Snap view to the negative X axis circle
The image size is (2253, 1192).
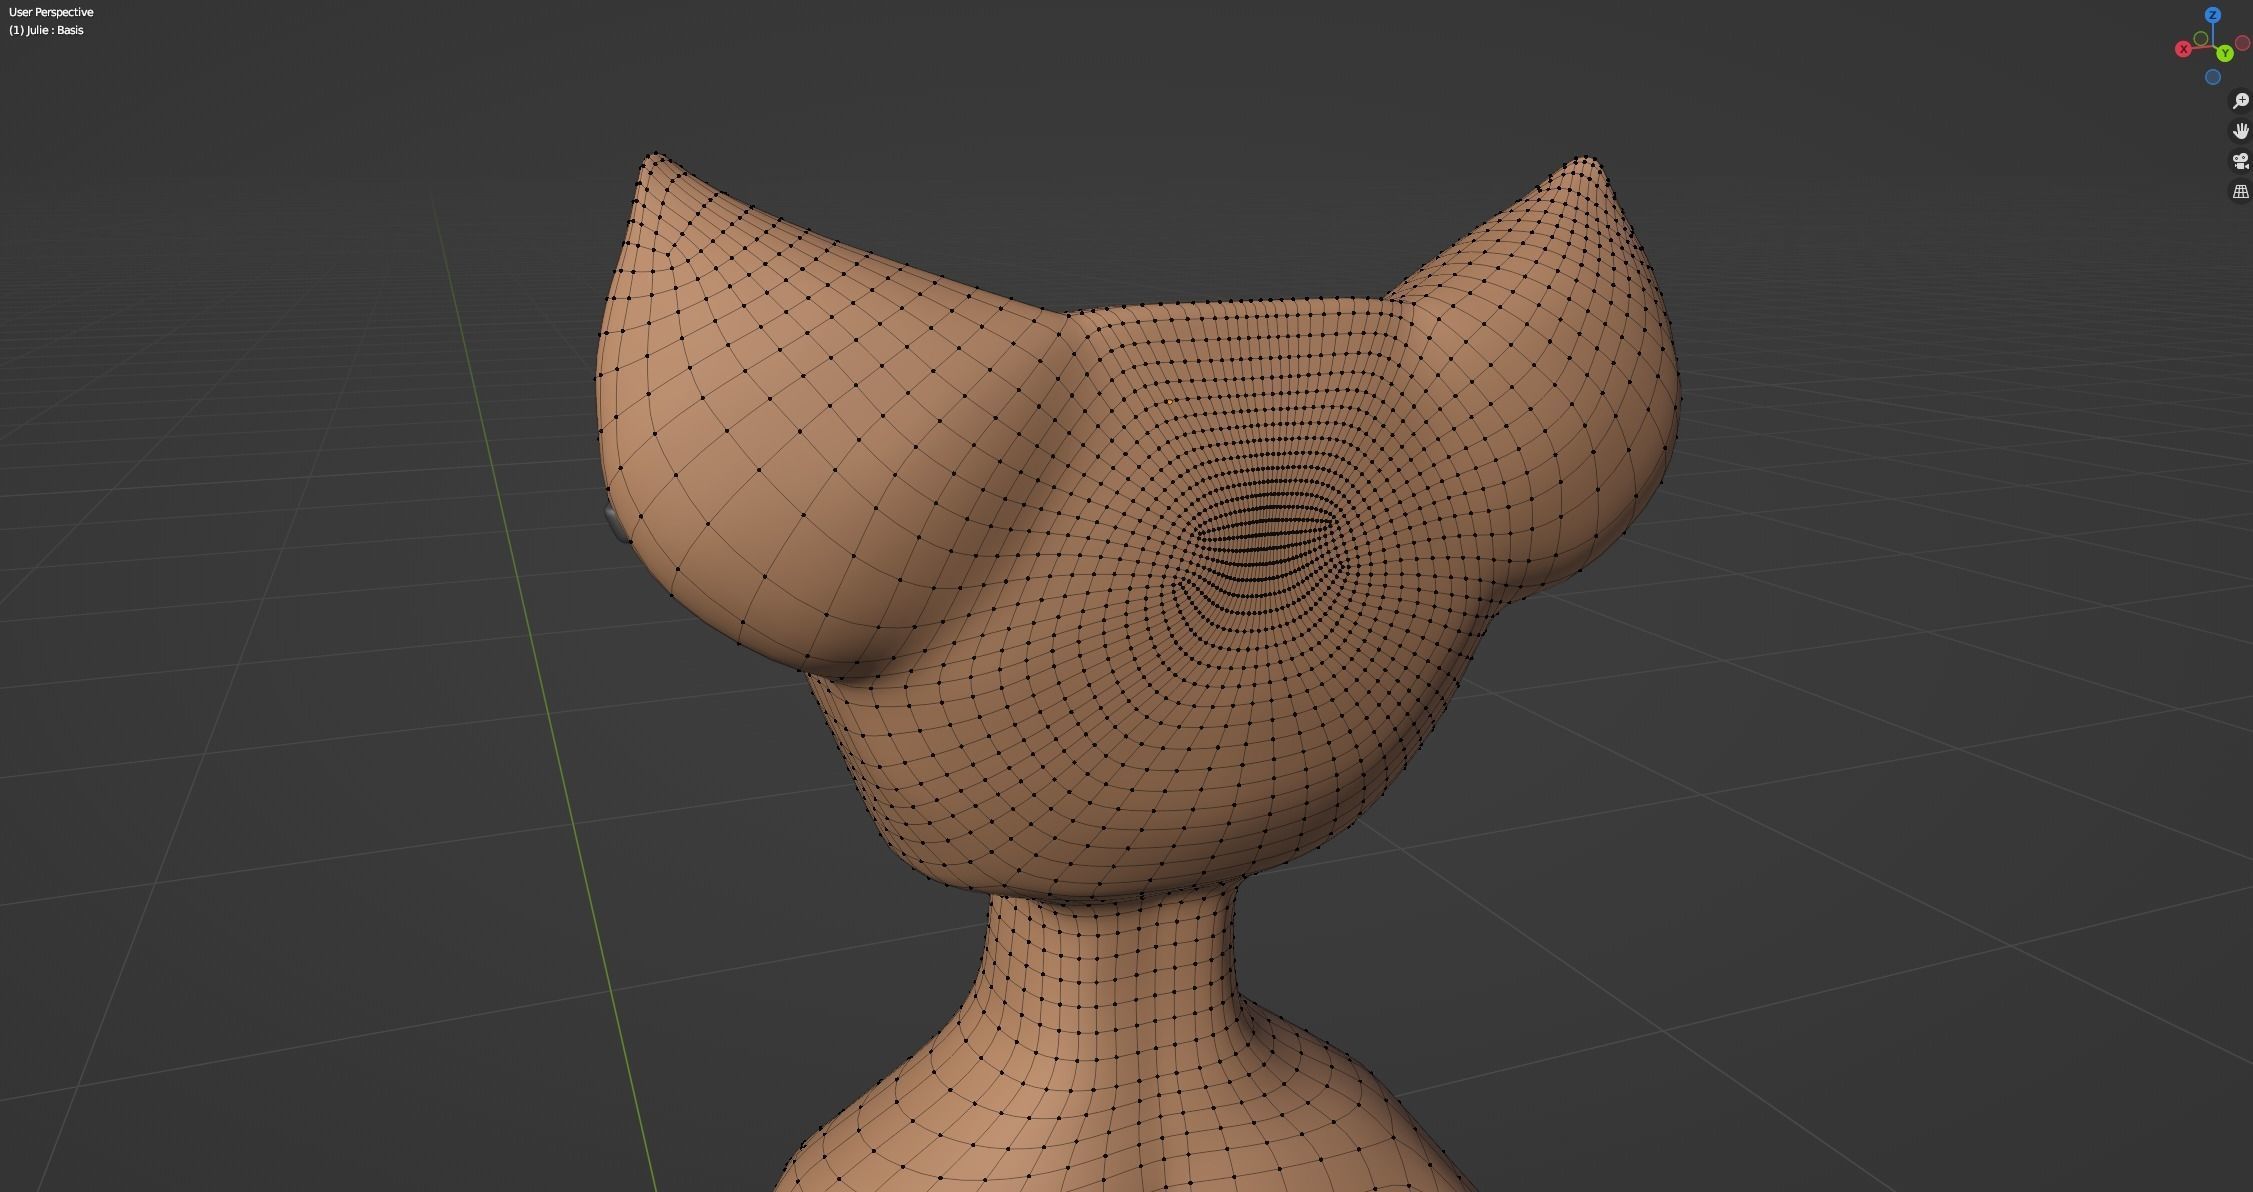point(2243,43)
